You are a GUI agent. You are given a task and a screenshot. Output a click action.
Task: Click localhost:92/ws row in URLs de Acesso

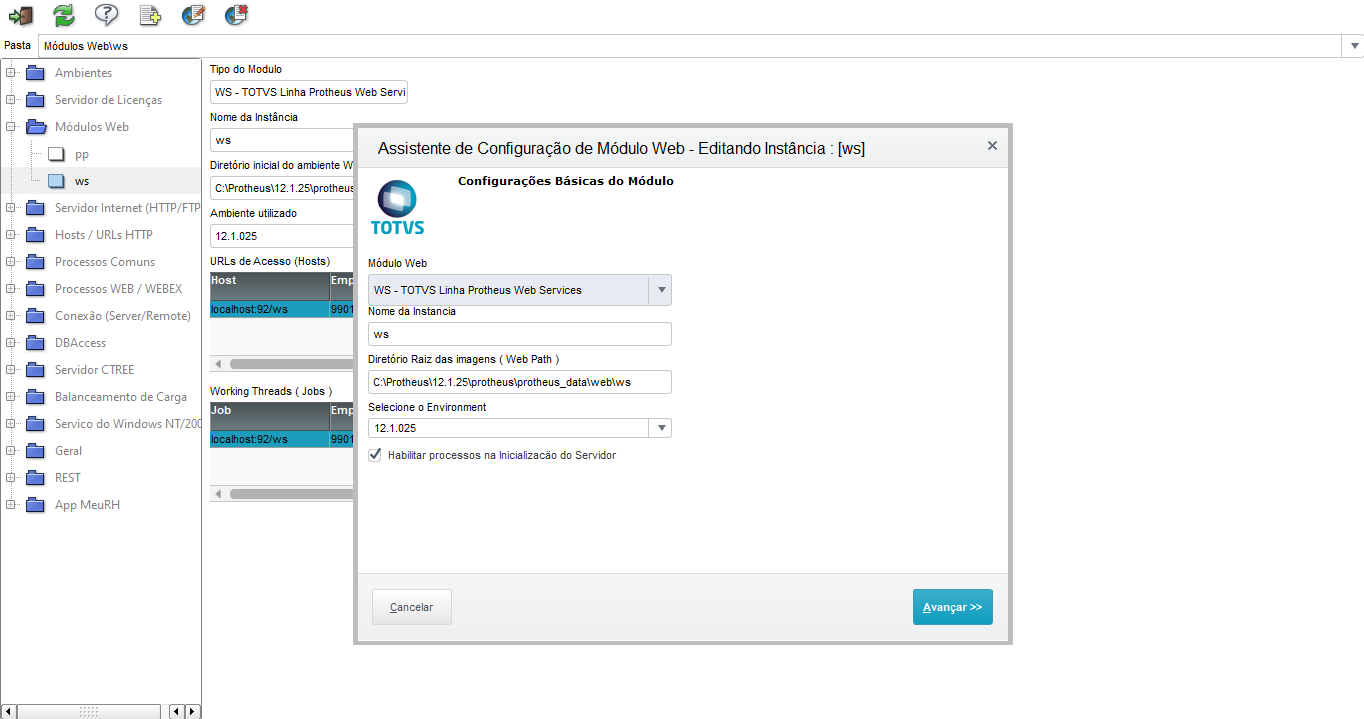click(x=282, y=310)
